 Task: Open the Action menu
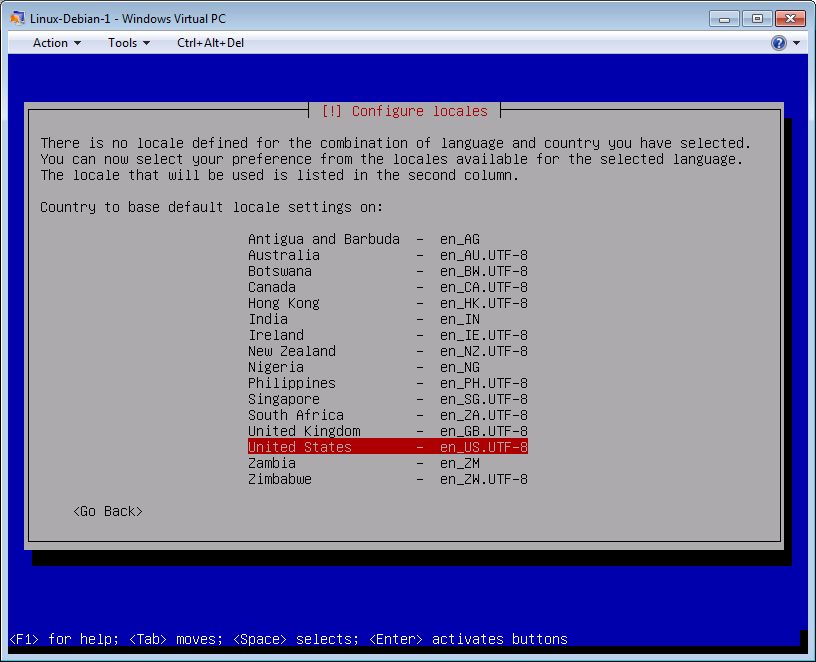point(56,43)
